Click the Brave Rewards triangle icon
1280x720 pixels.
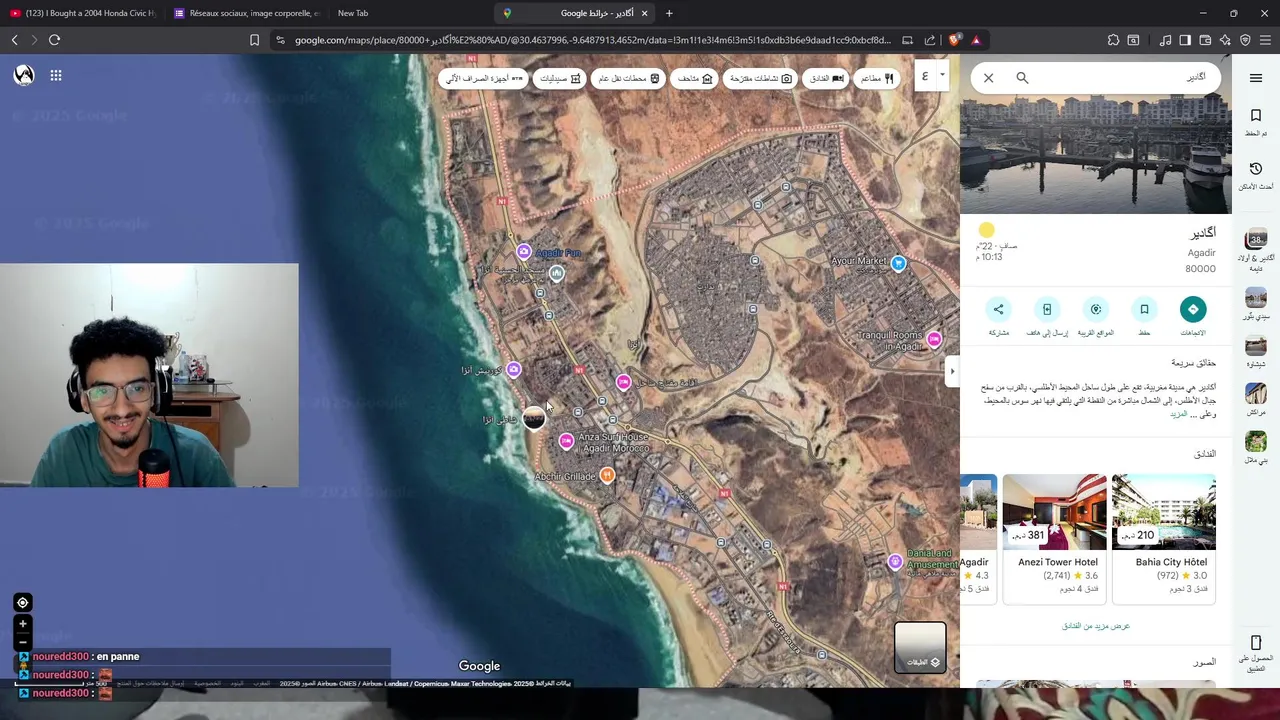pyautogui.click(x=976, y=40)
